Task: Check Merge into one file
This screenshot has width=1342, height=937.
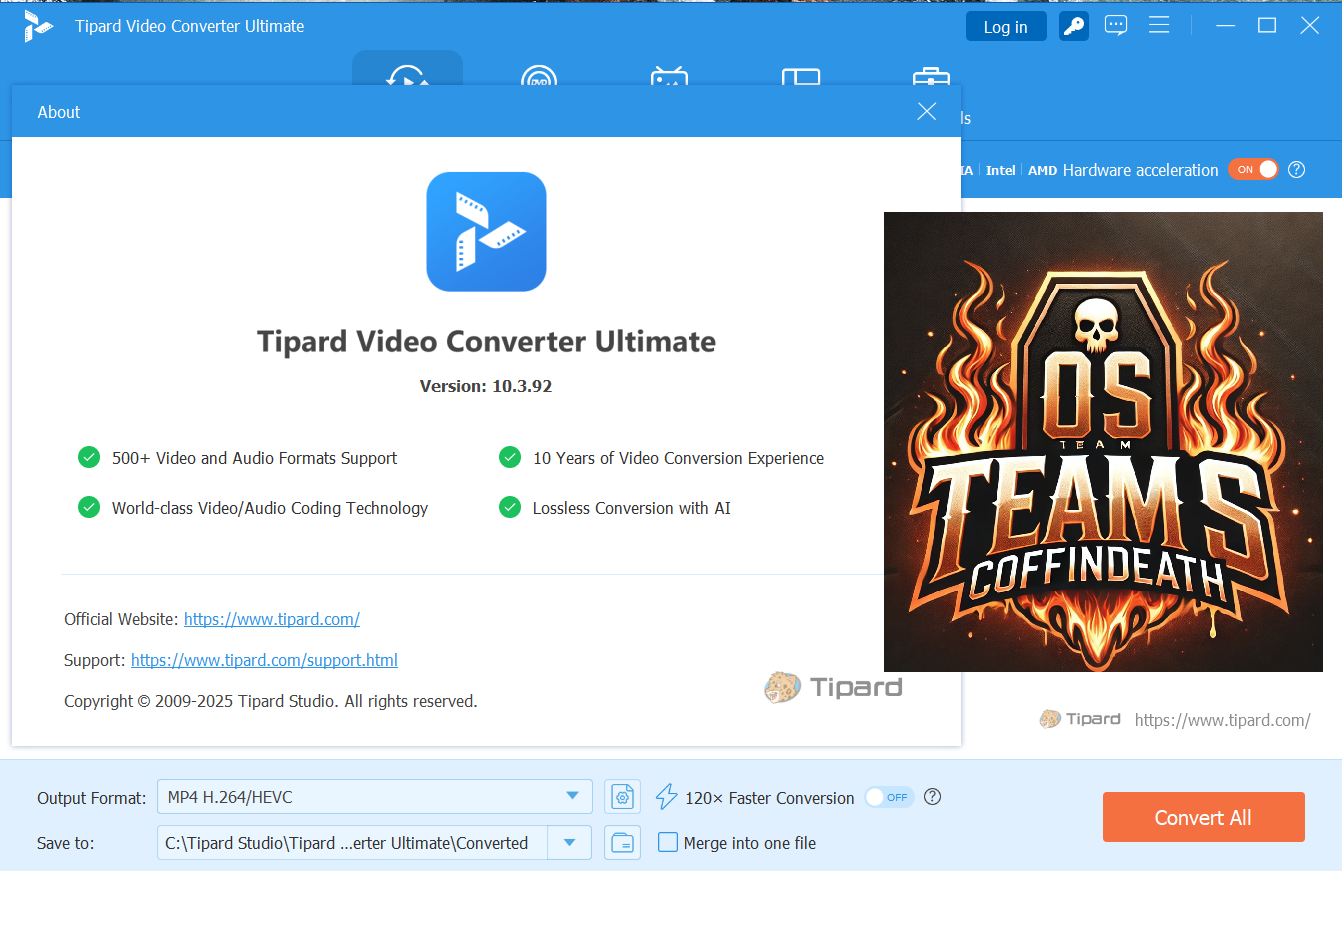Action: [668, 843]
